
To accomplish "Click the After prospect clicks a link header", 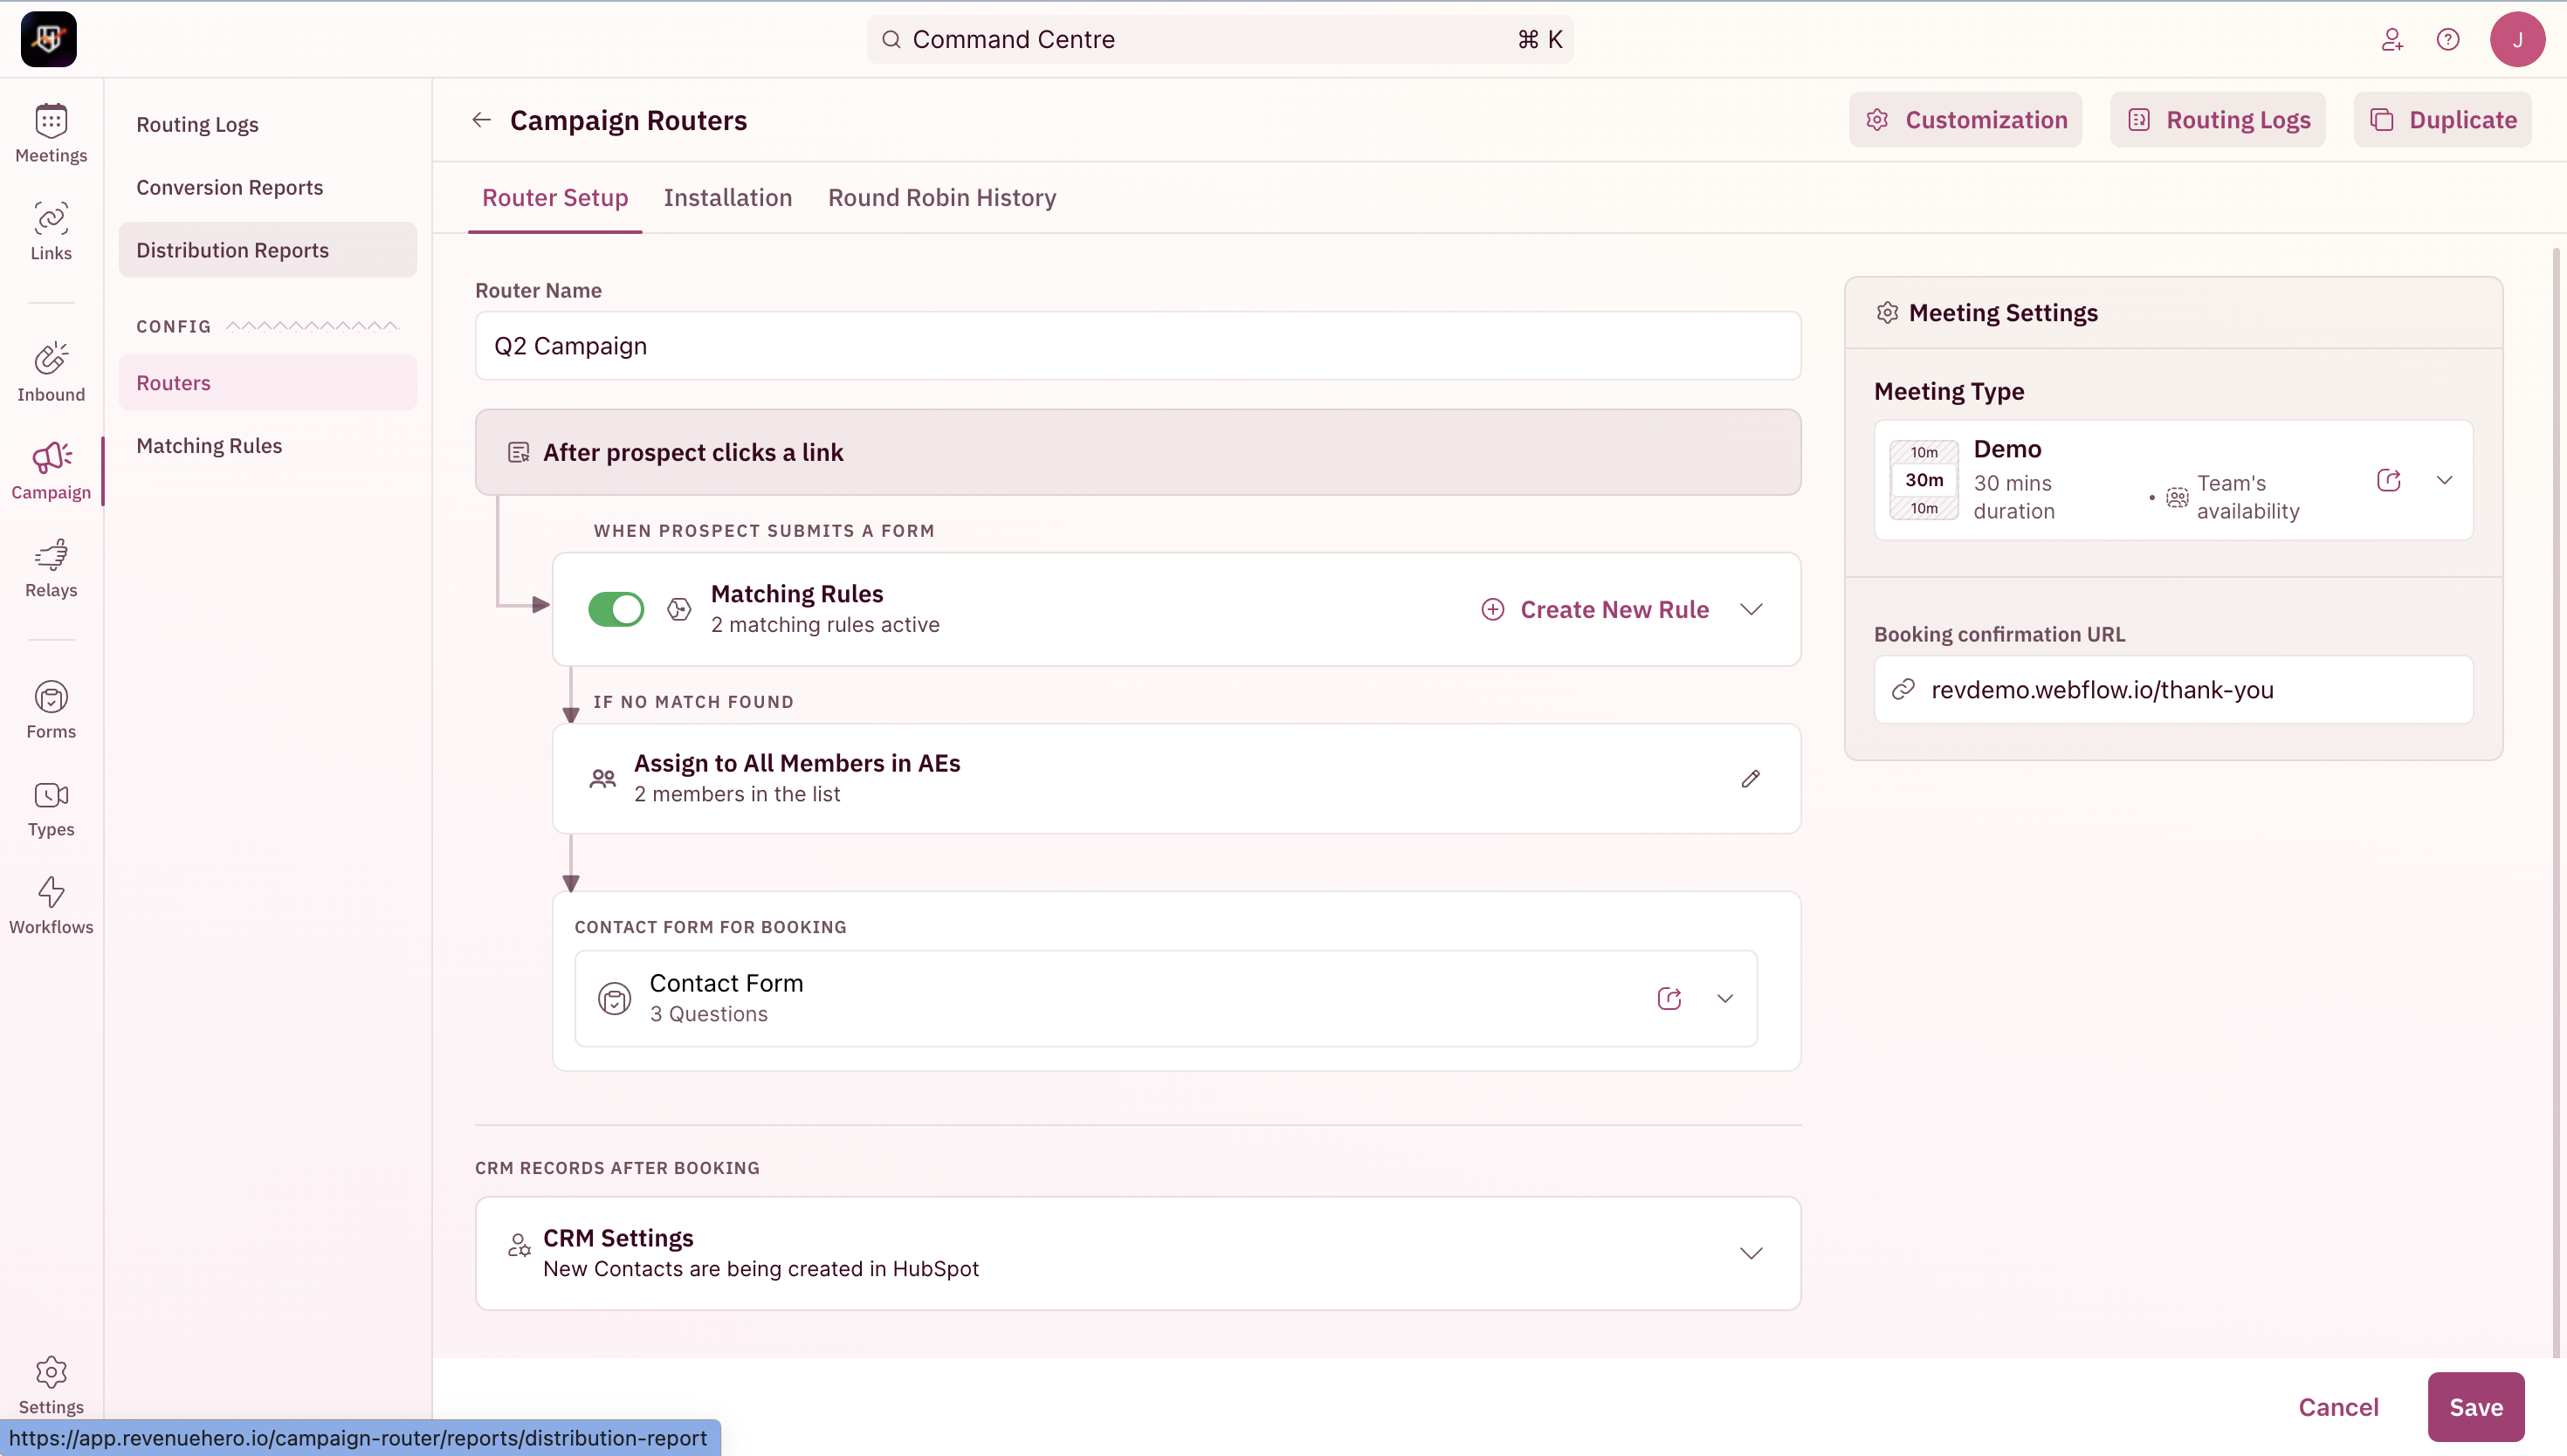I will click(1138, 452).
